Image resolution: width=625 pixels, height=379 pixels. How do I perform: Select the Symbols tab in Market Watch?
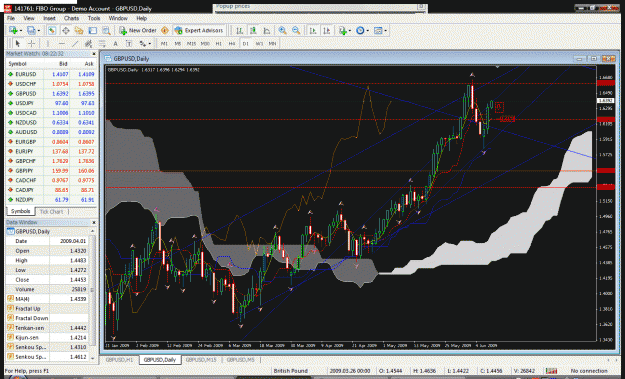(x=20, y=212)
